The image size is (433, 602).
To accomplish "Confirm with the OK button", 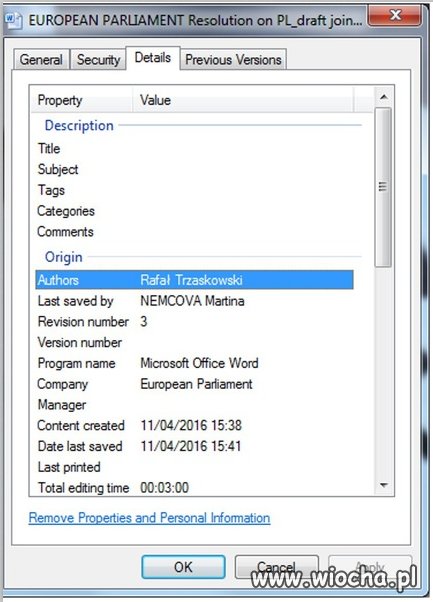I will coord(183,567).
